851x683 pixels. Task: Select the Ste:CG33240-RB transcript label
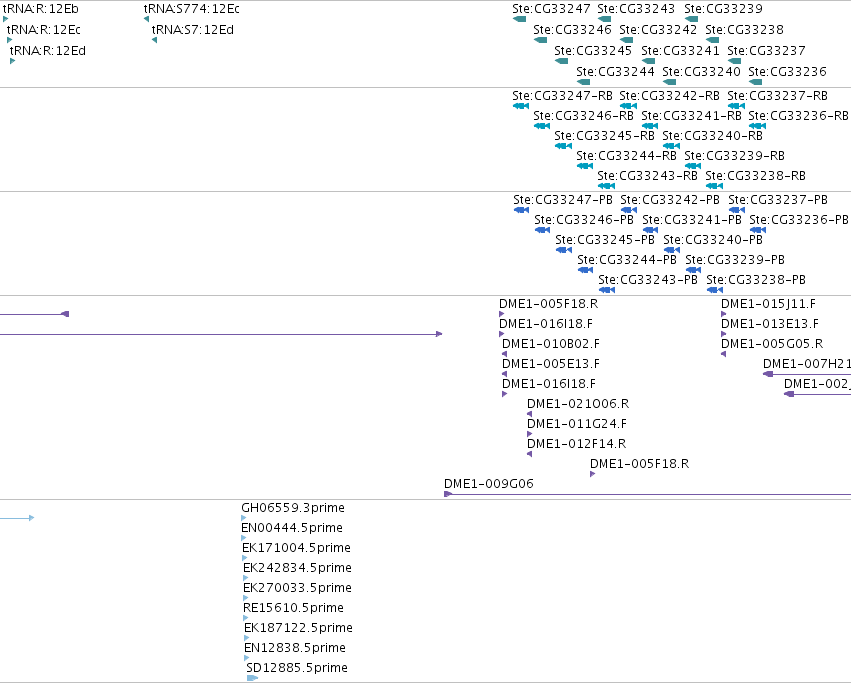[713, 136]
